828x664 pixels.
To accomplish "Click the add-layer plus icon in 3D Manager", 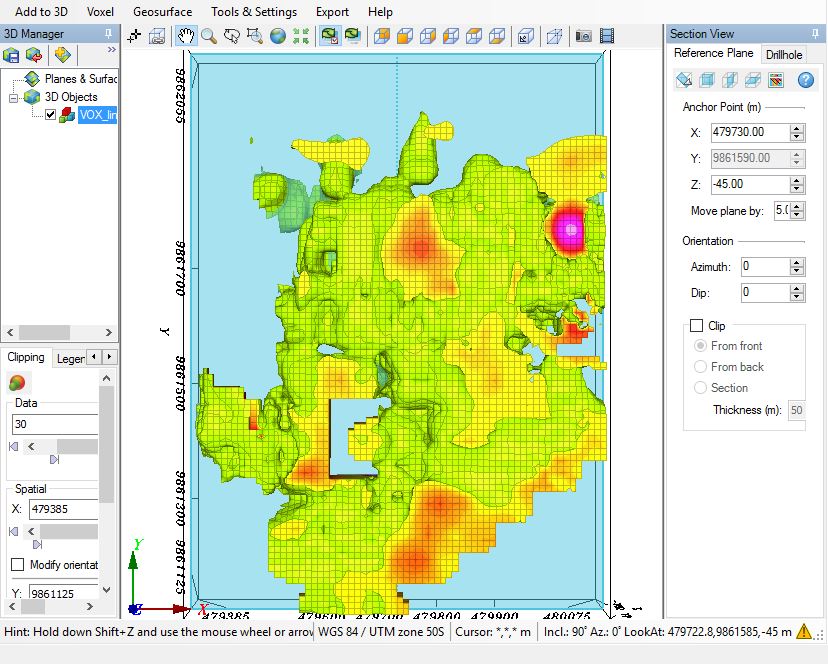I will tap(63, 54).
